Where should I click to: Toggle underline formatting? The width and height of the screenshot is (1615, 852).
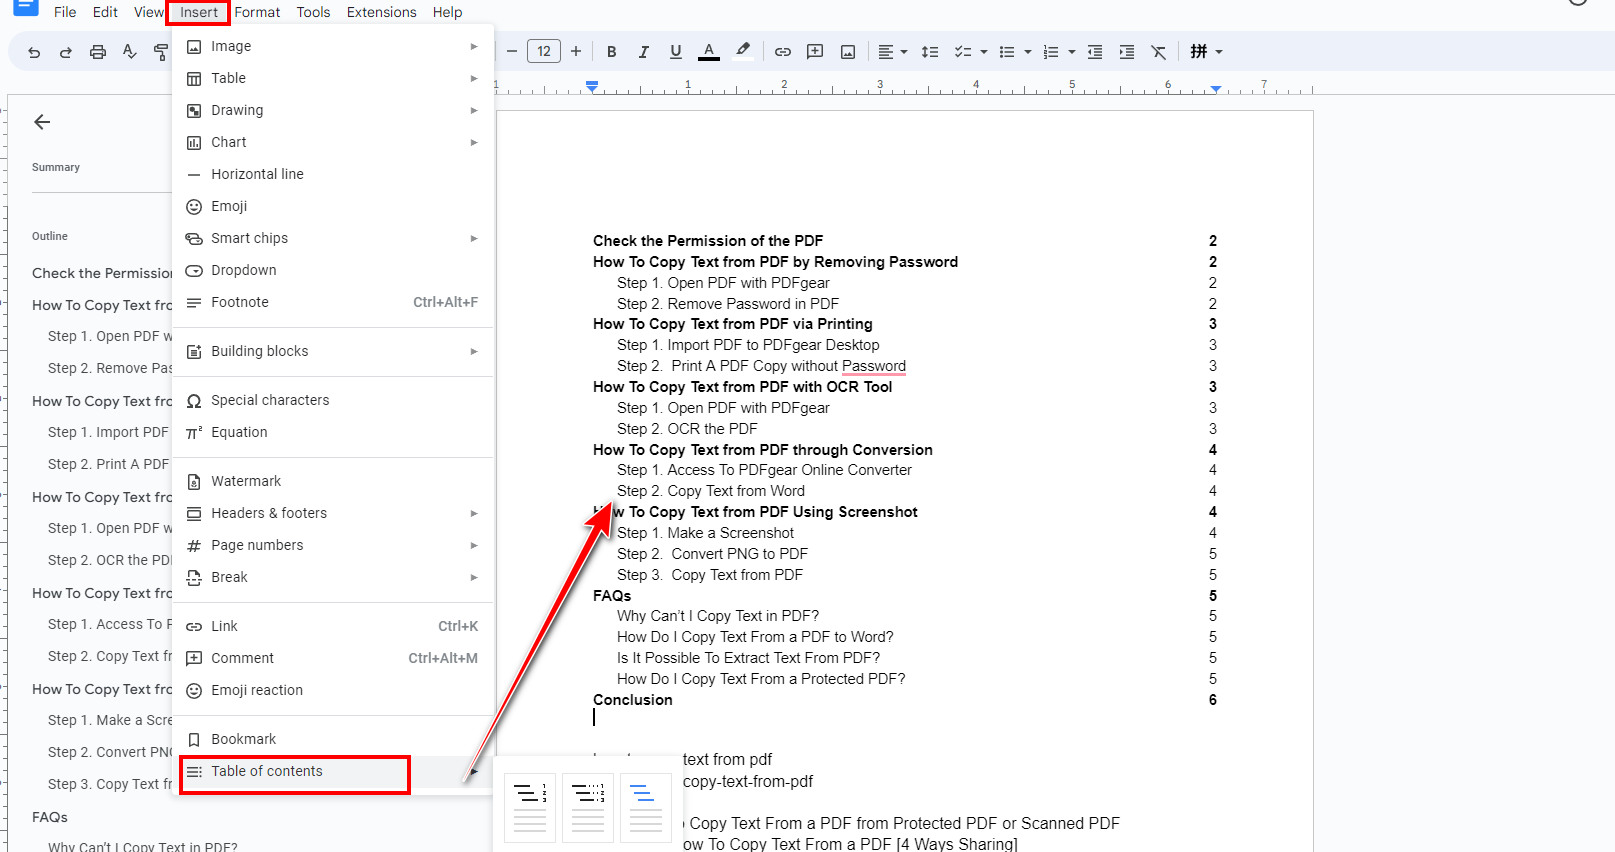point(676,52)
